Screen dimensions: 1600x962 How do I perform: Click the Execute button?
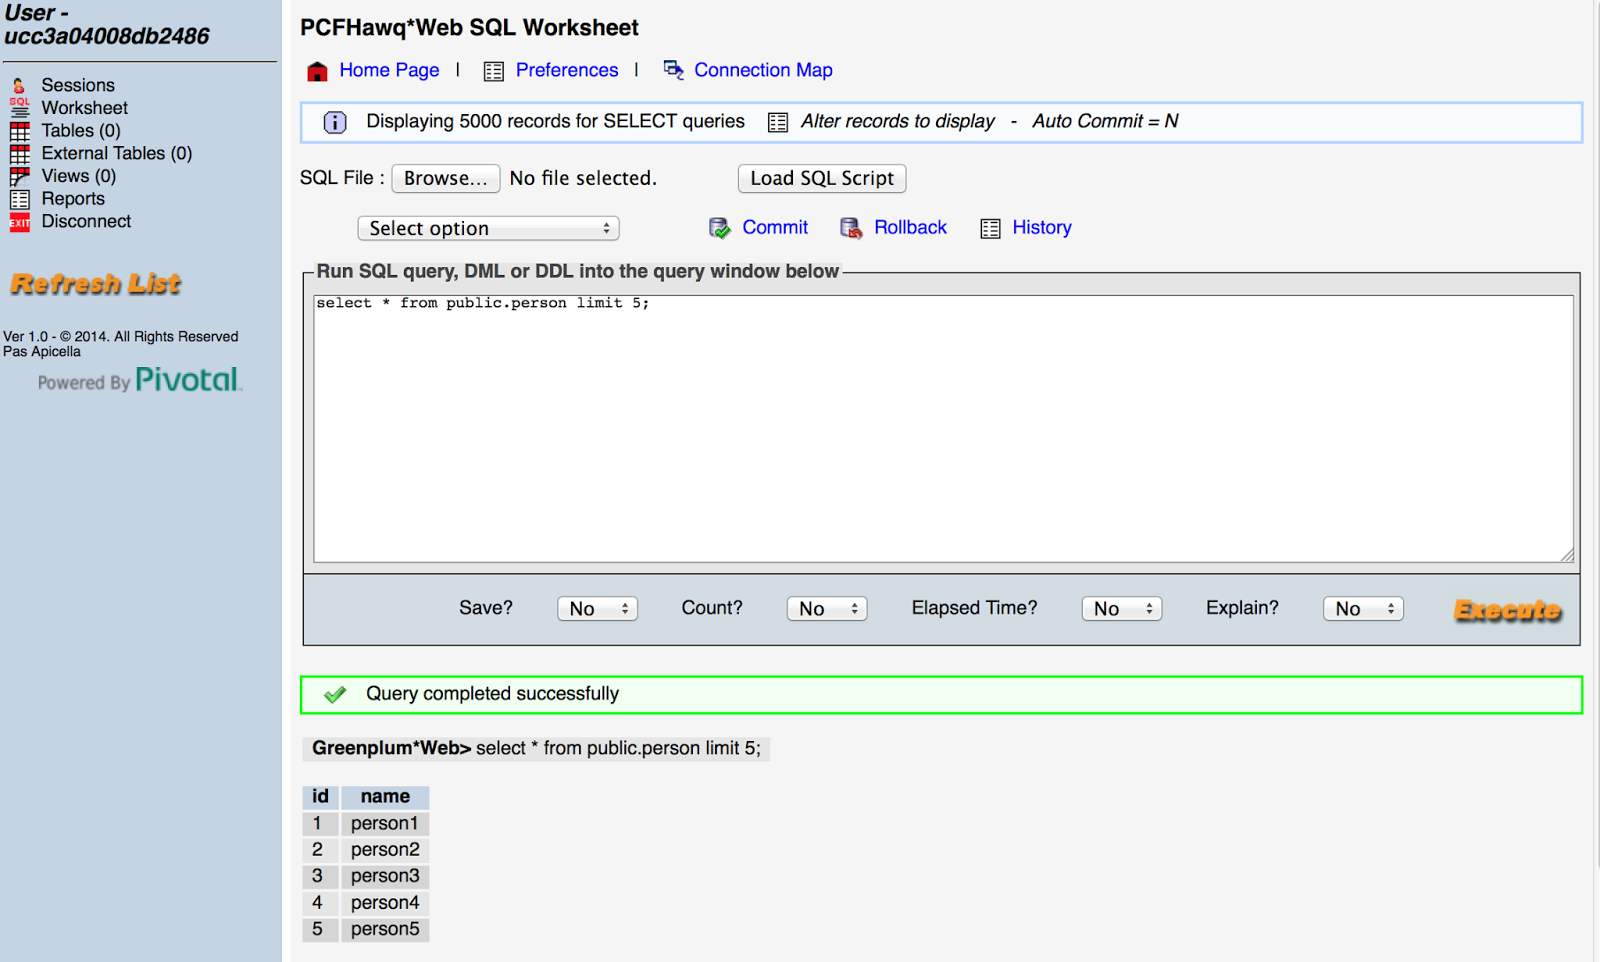pos(1508,610)
